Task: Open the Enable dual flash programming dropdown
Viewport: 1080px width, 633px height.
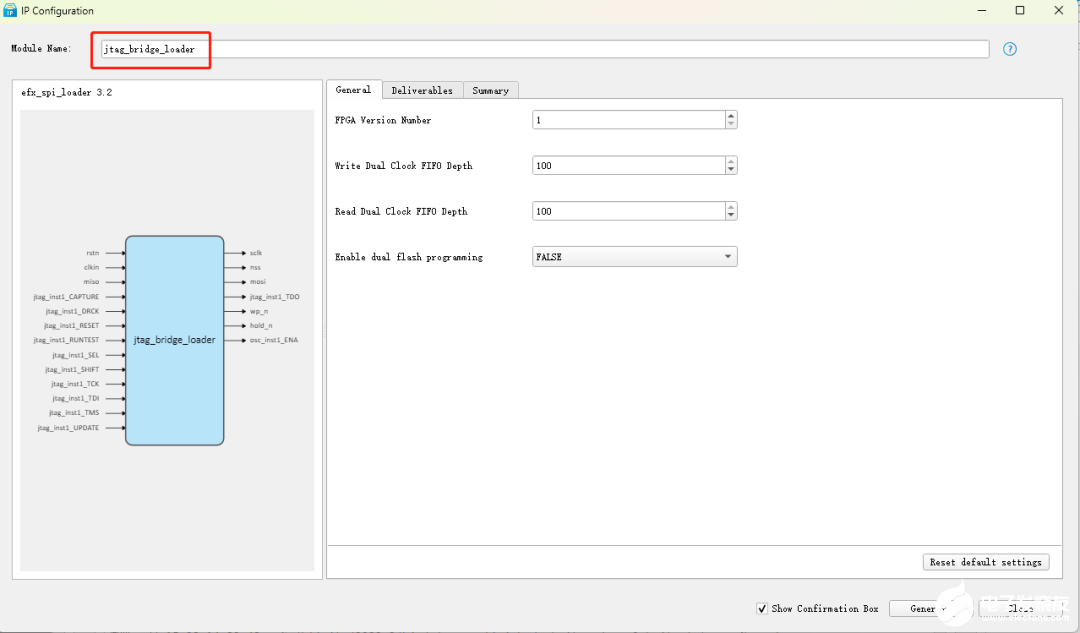Action: 635,257
